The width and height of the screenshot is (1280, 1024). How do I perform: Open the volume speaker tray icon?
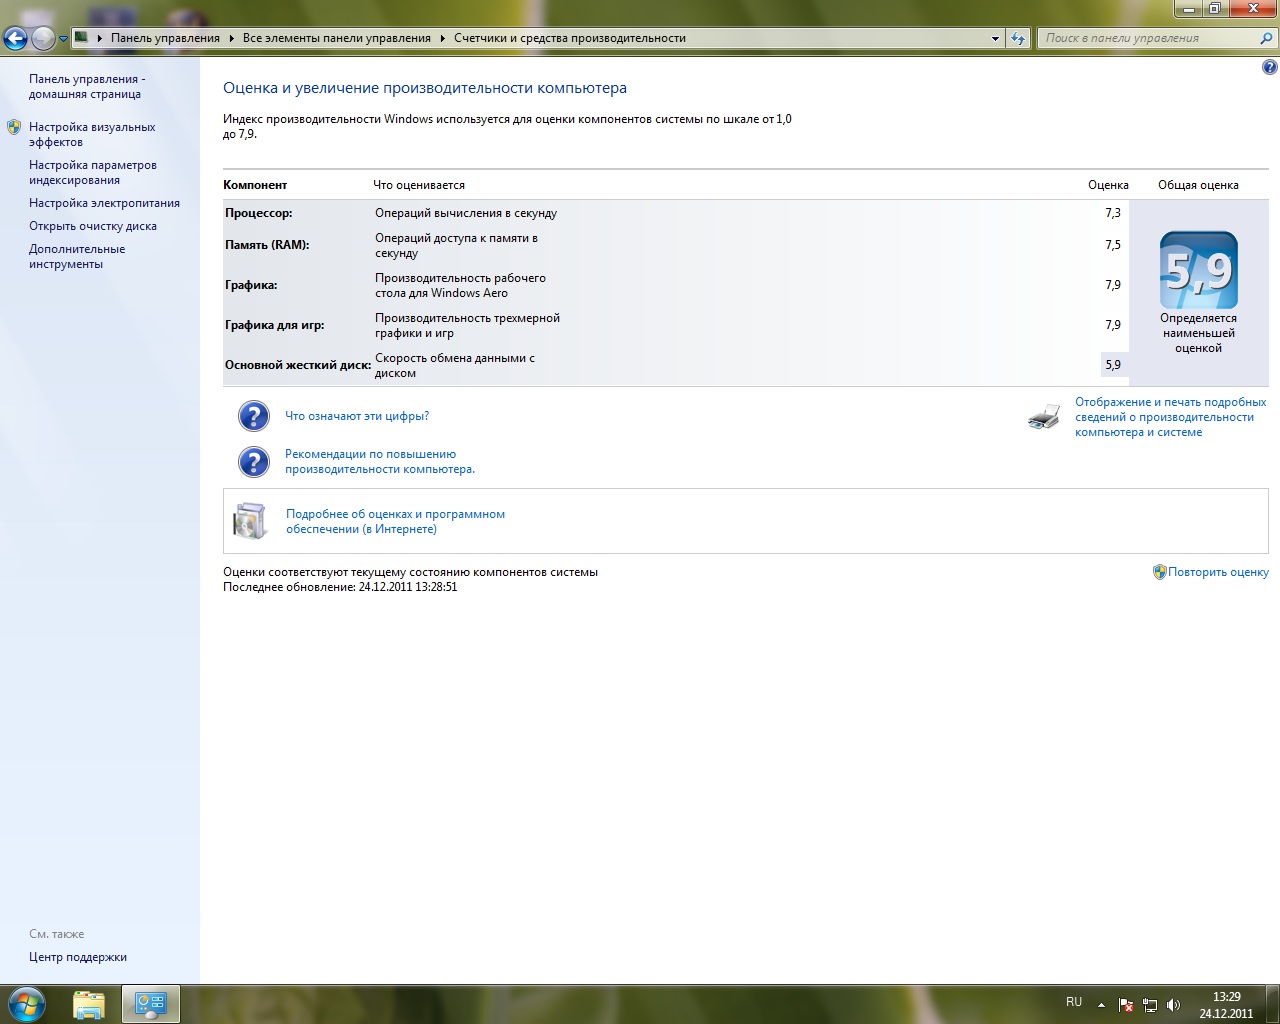tap(1174, 1005)
